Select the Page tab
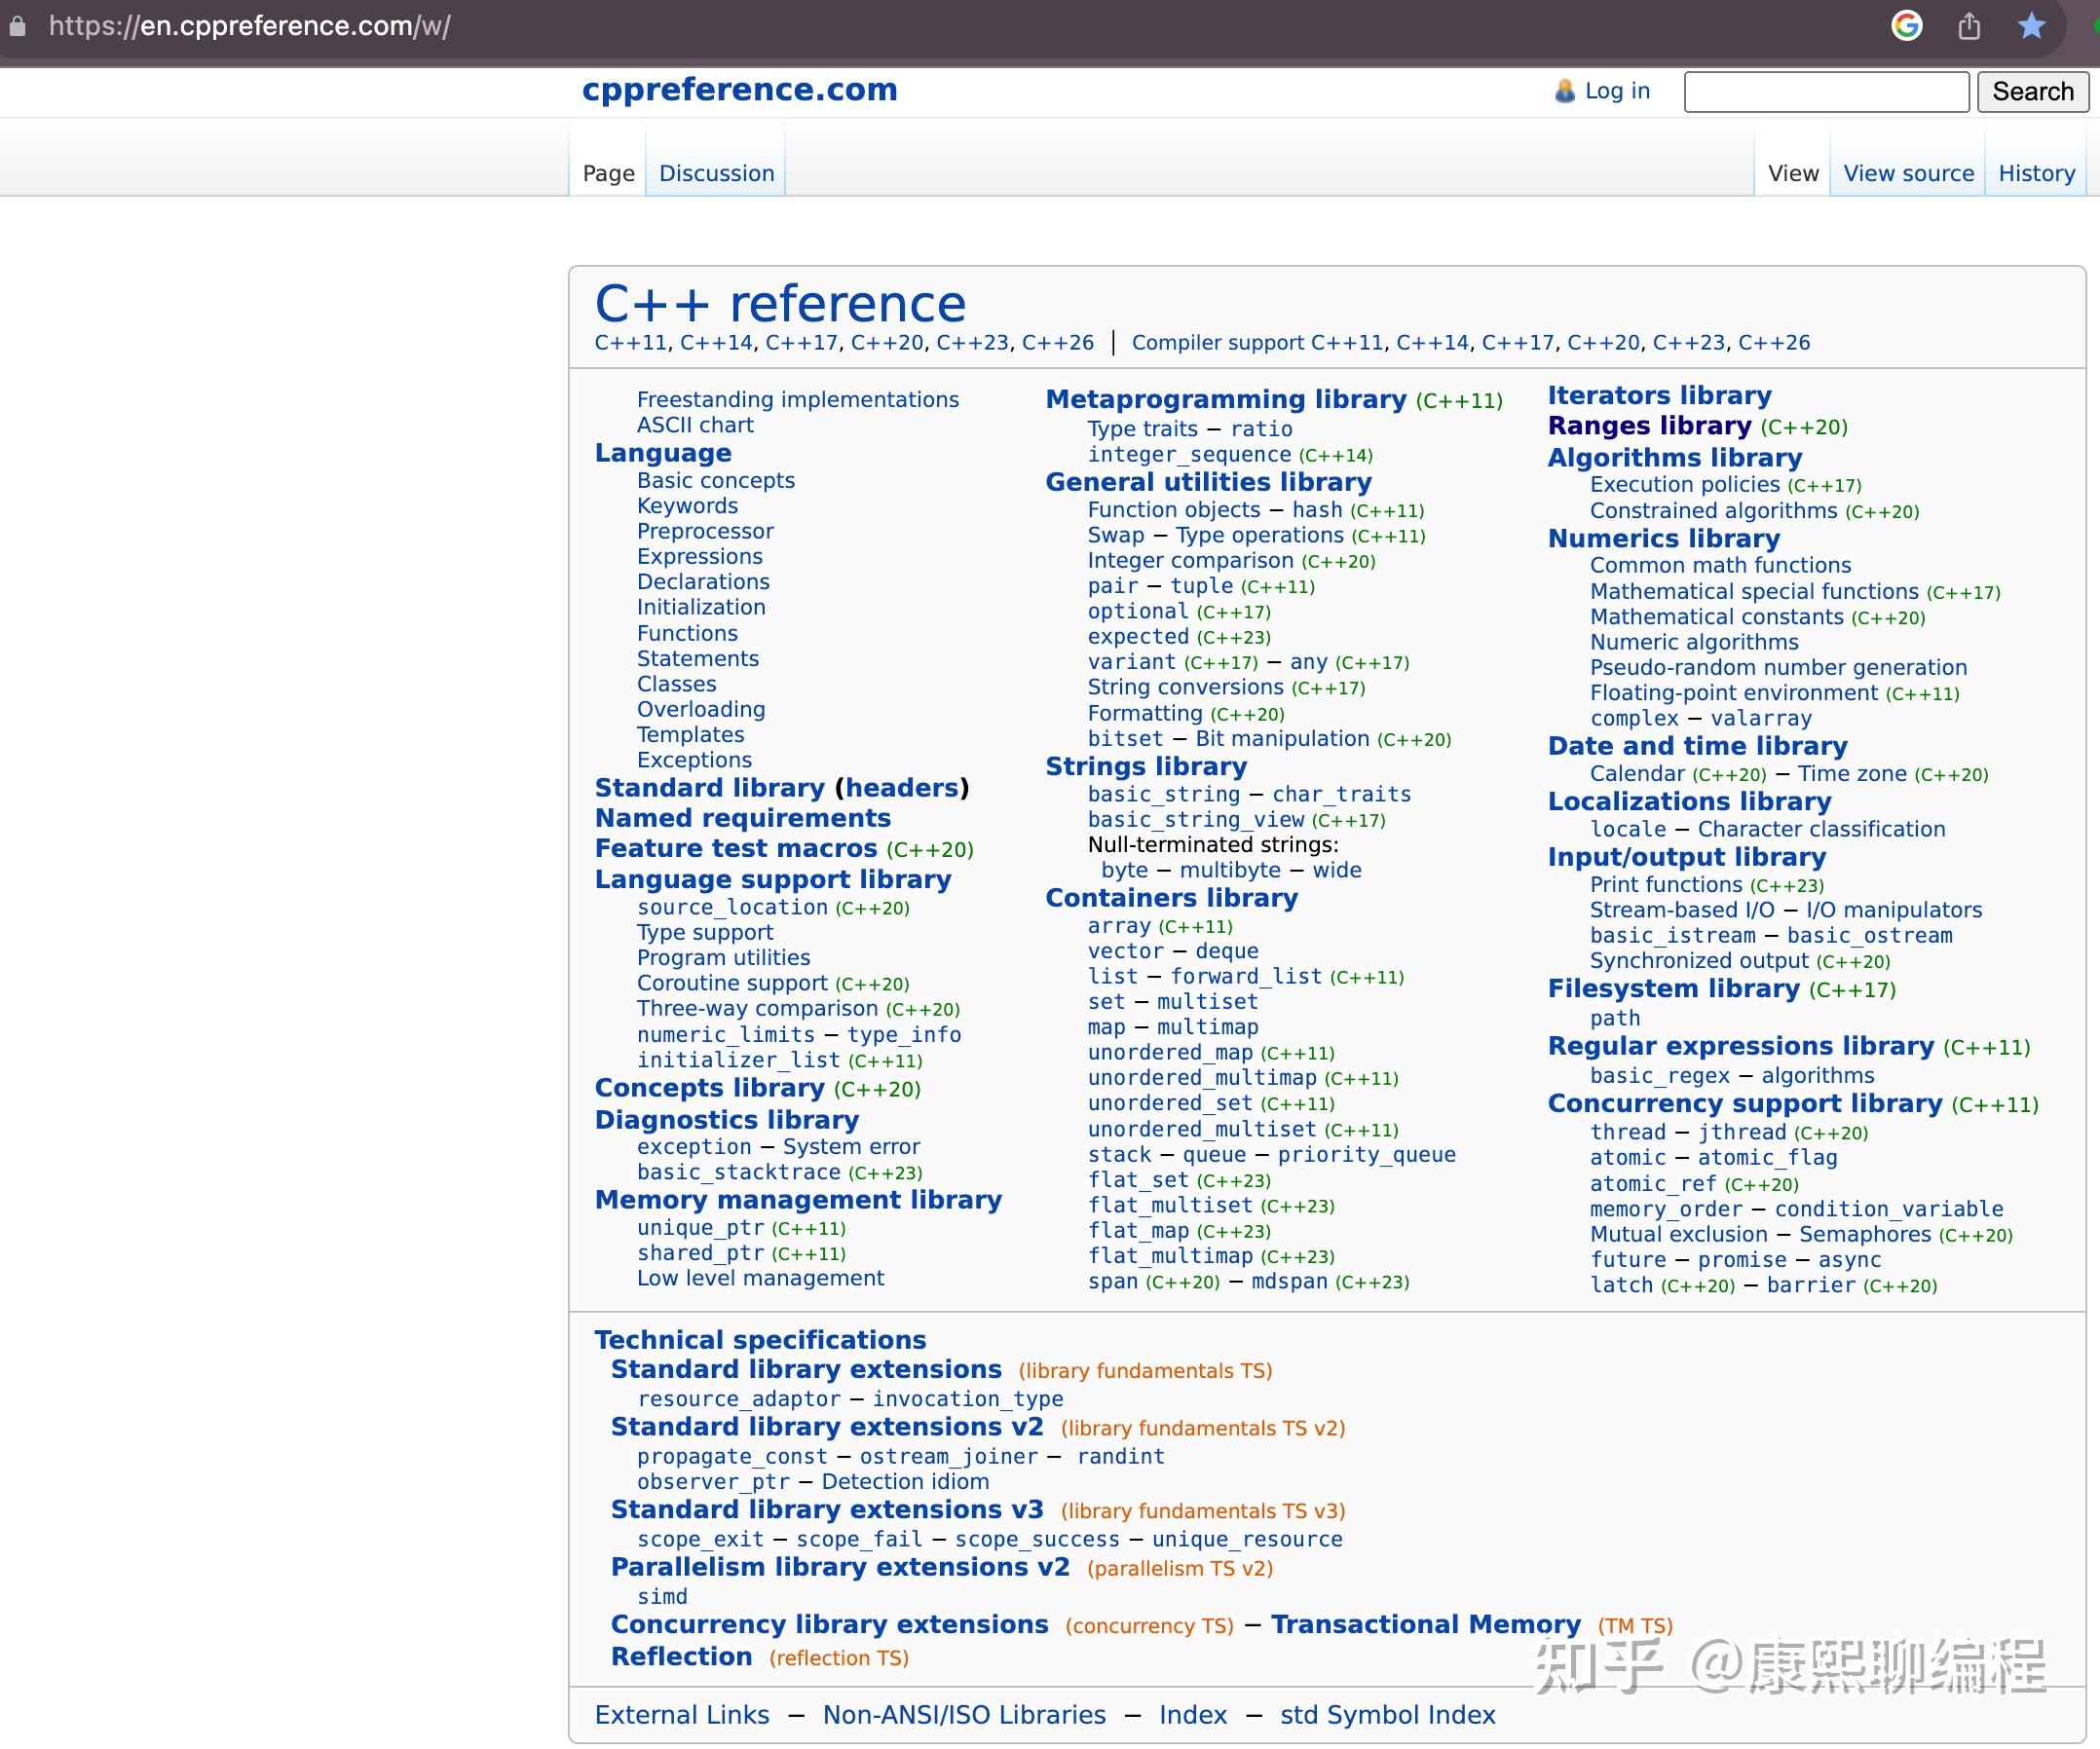The height and width of the screenshot is (1749, 2100). pyautogui.click(x=607, y=172)
